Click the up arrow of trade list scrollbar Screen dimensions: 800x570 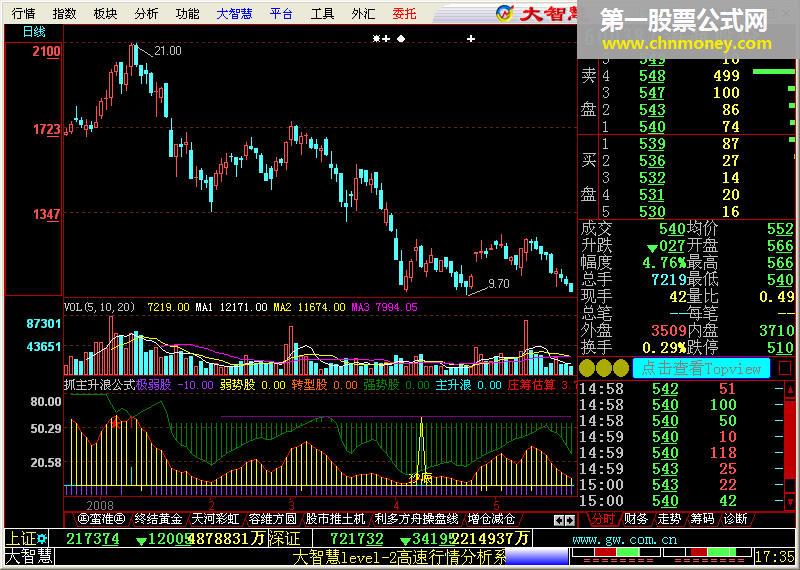(x=790, y=389)
